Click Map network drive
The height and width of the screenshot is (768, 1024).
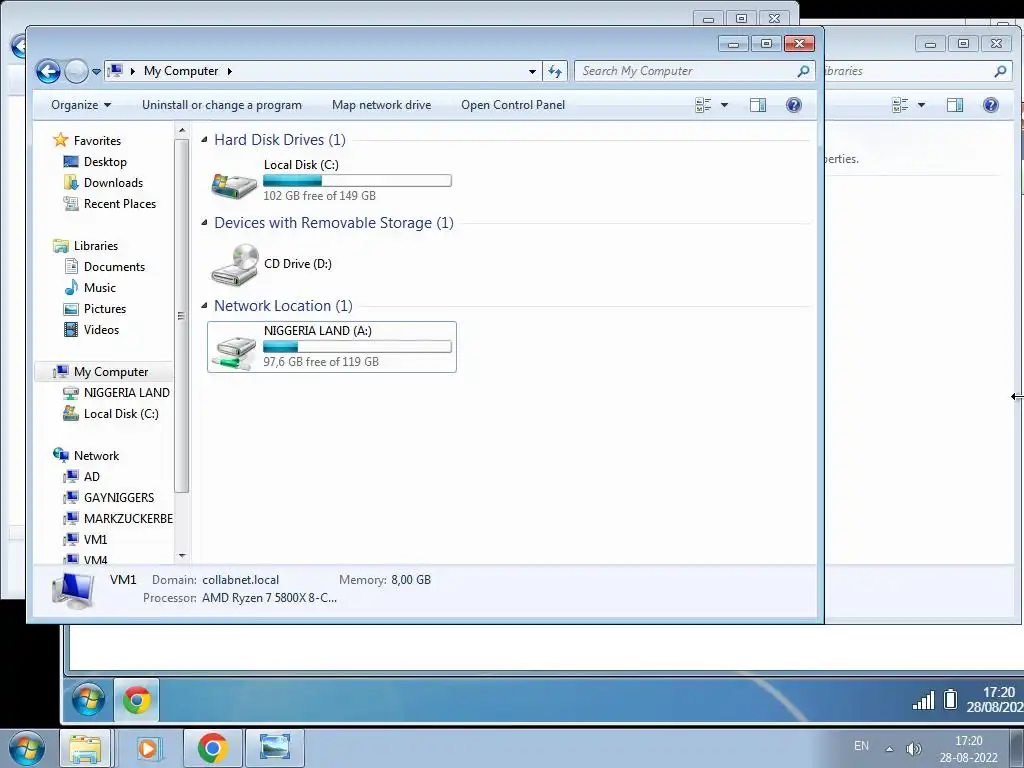tap(381, 105)
